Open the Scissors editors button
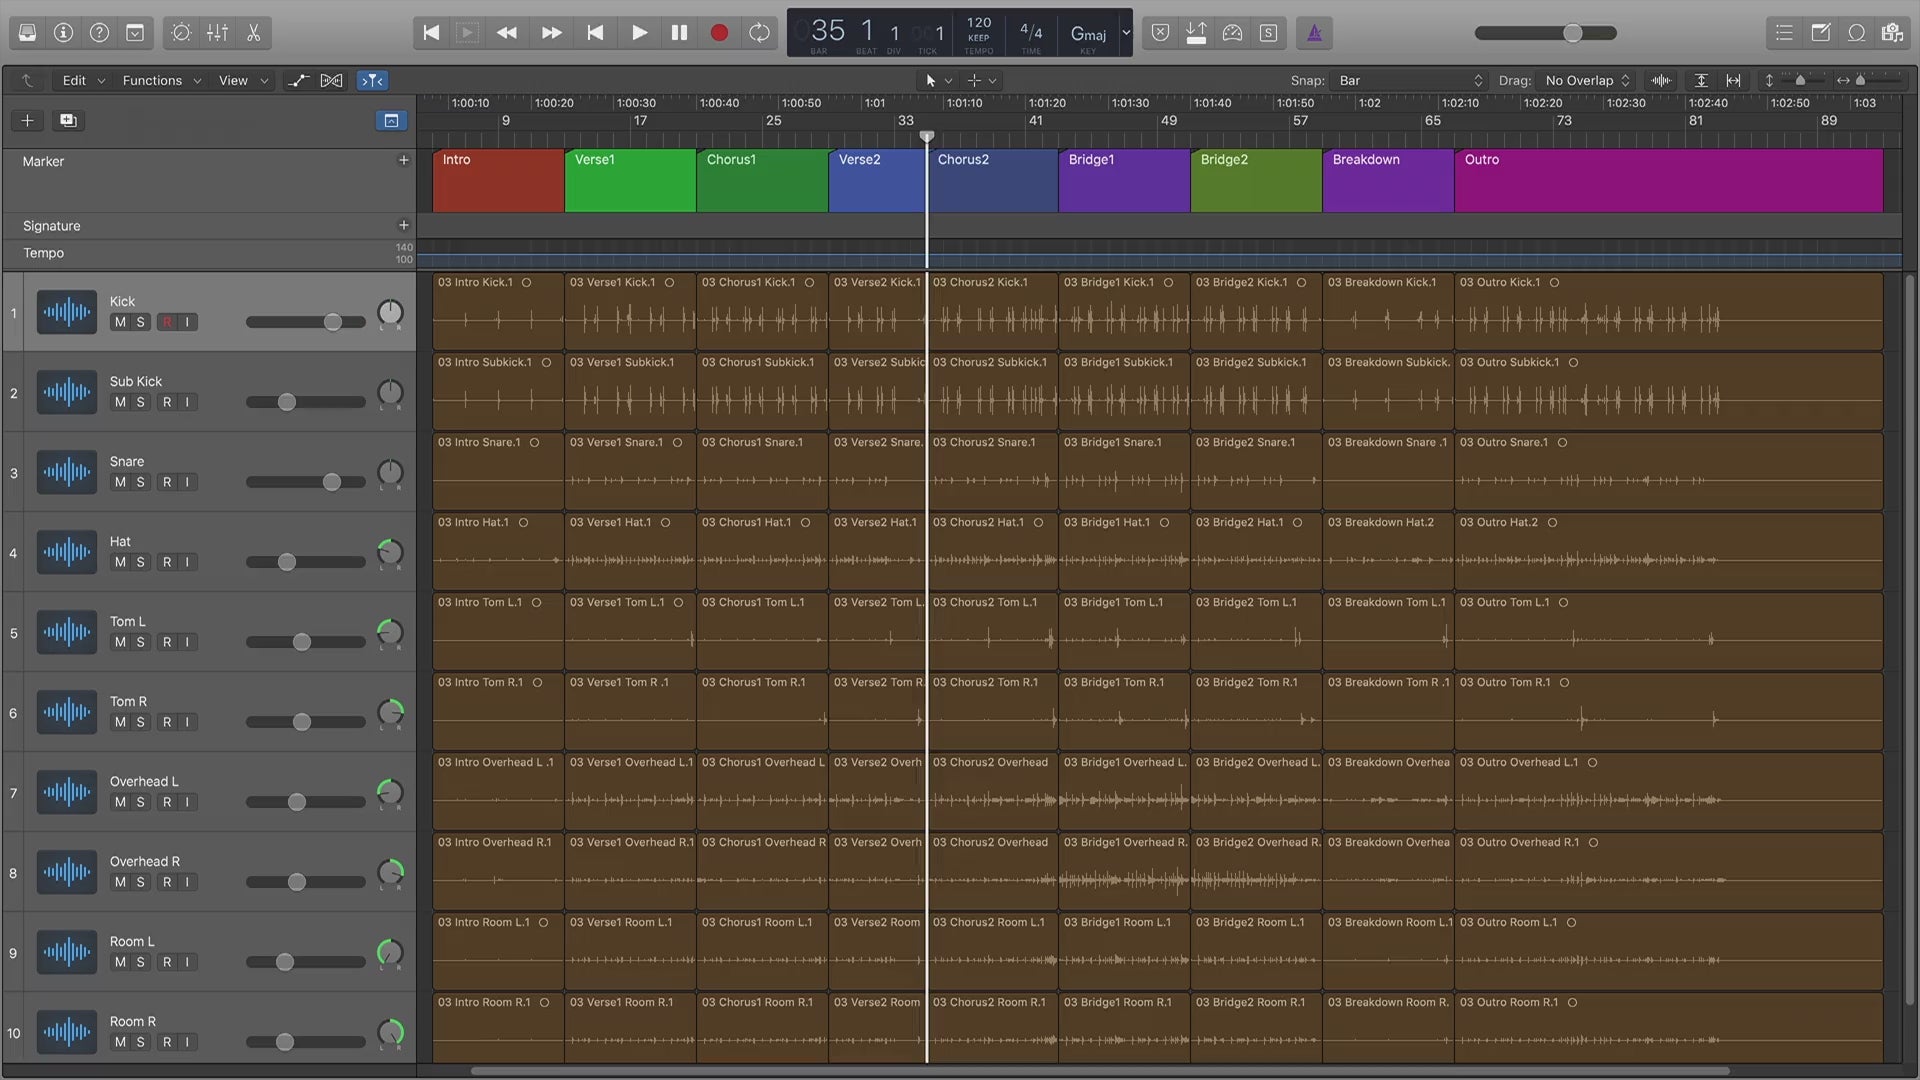 253,33
